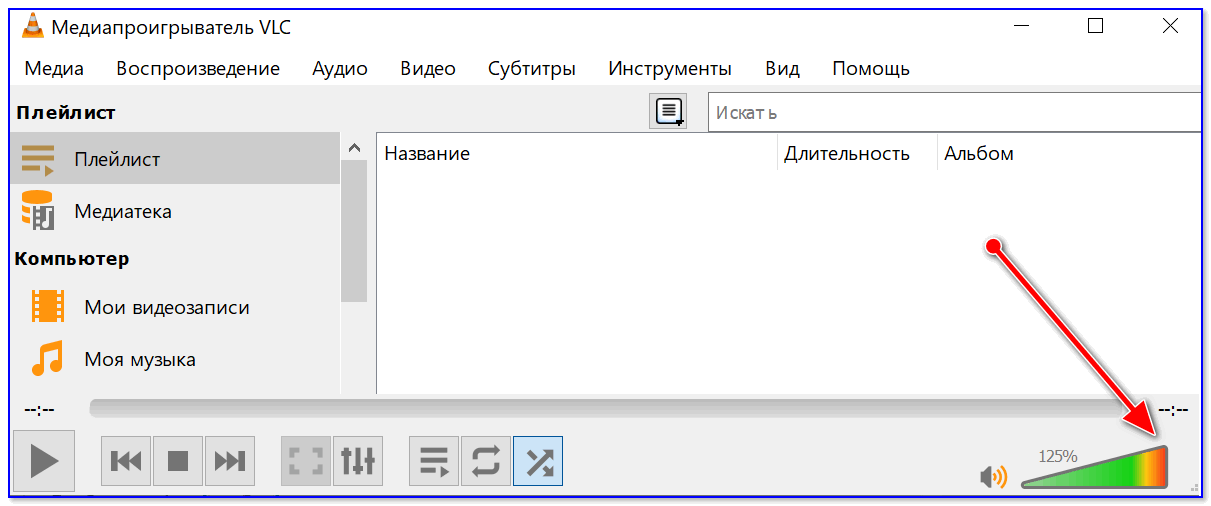1211x506 pixels.
Task: Focus the Искать search field
Action: click(x=955, y=112)
